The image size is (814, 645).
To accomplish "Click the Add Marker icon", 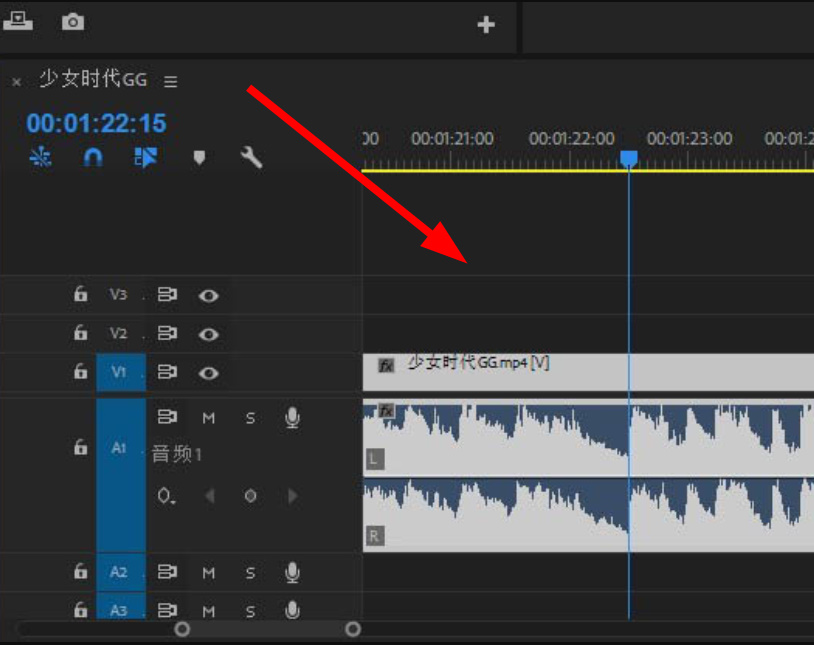I will [x=199, y=157].
